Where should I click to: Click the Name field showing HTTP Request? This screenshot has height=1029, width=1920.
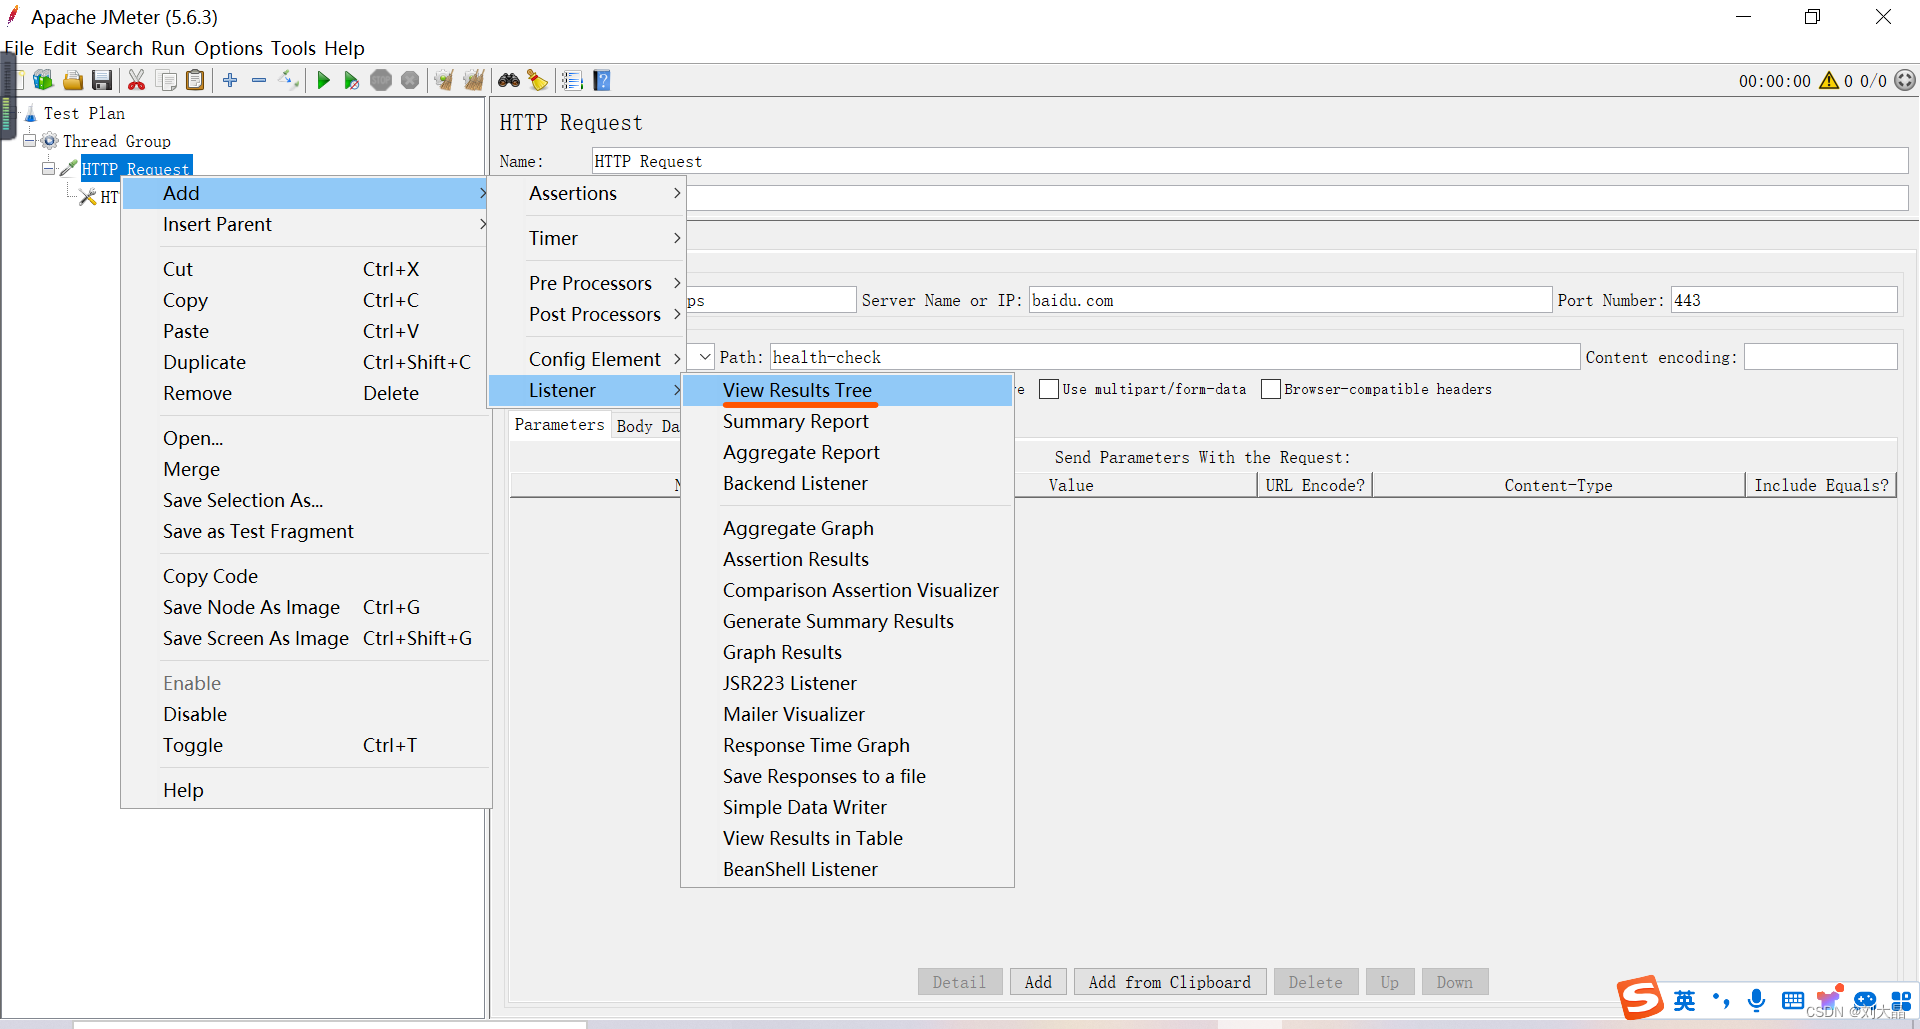pos(1250,161)
